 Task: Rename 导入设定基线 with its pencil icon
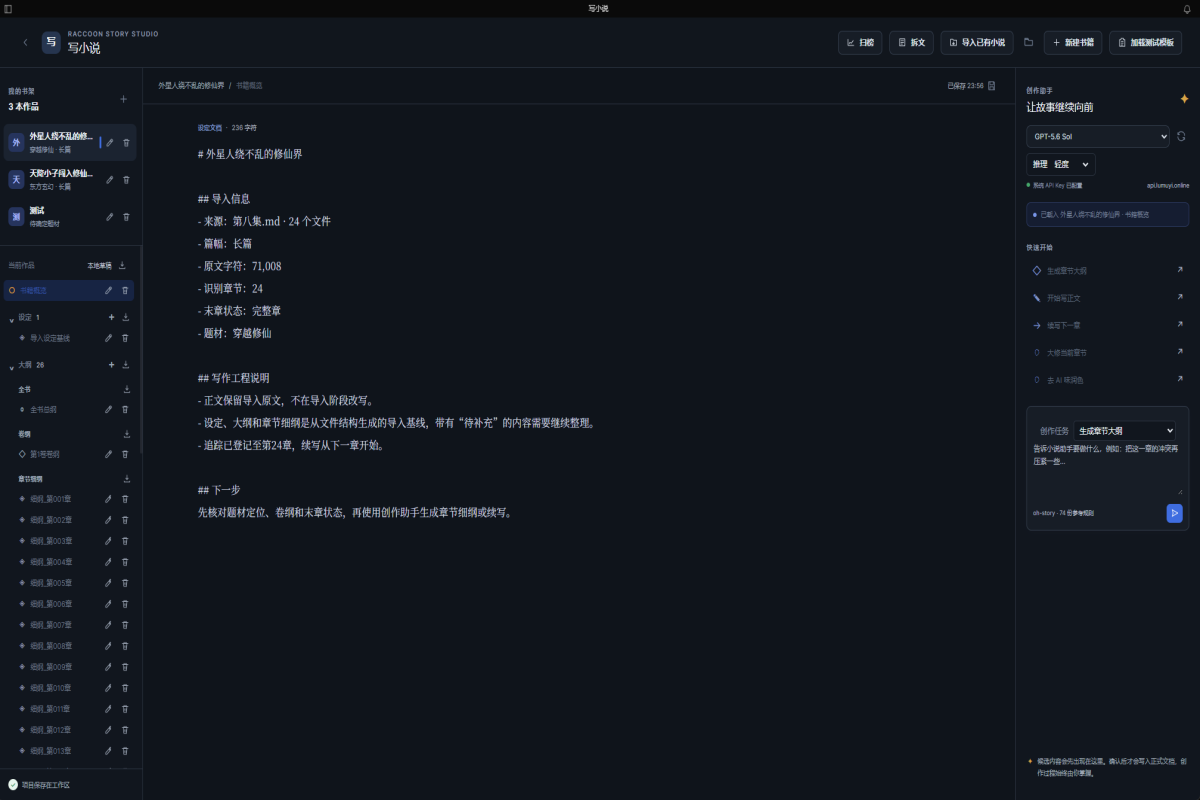pos(109,338)
